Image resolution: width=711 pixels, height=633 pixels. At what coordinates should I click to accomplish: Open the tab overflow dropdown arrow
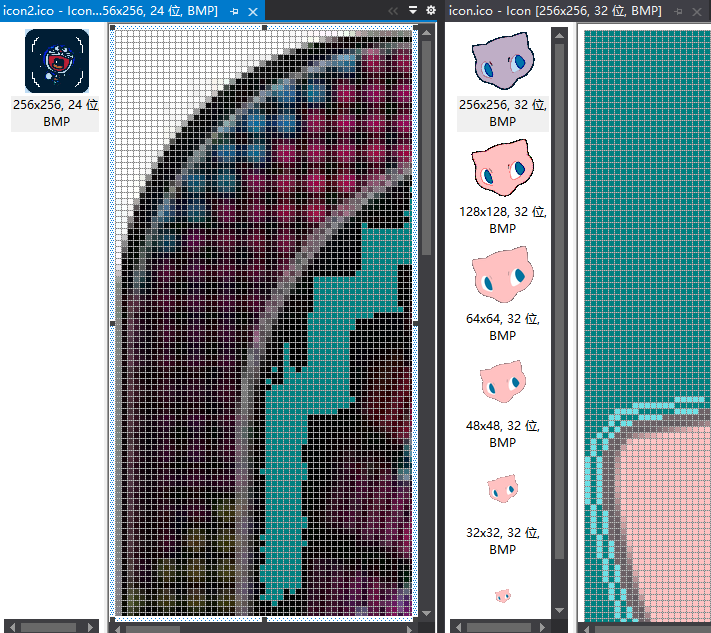pyautogui.click(x=413, y=10)
